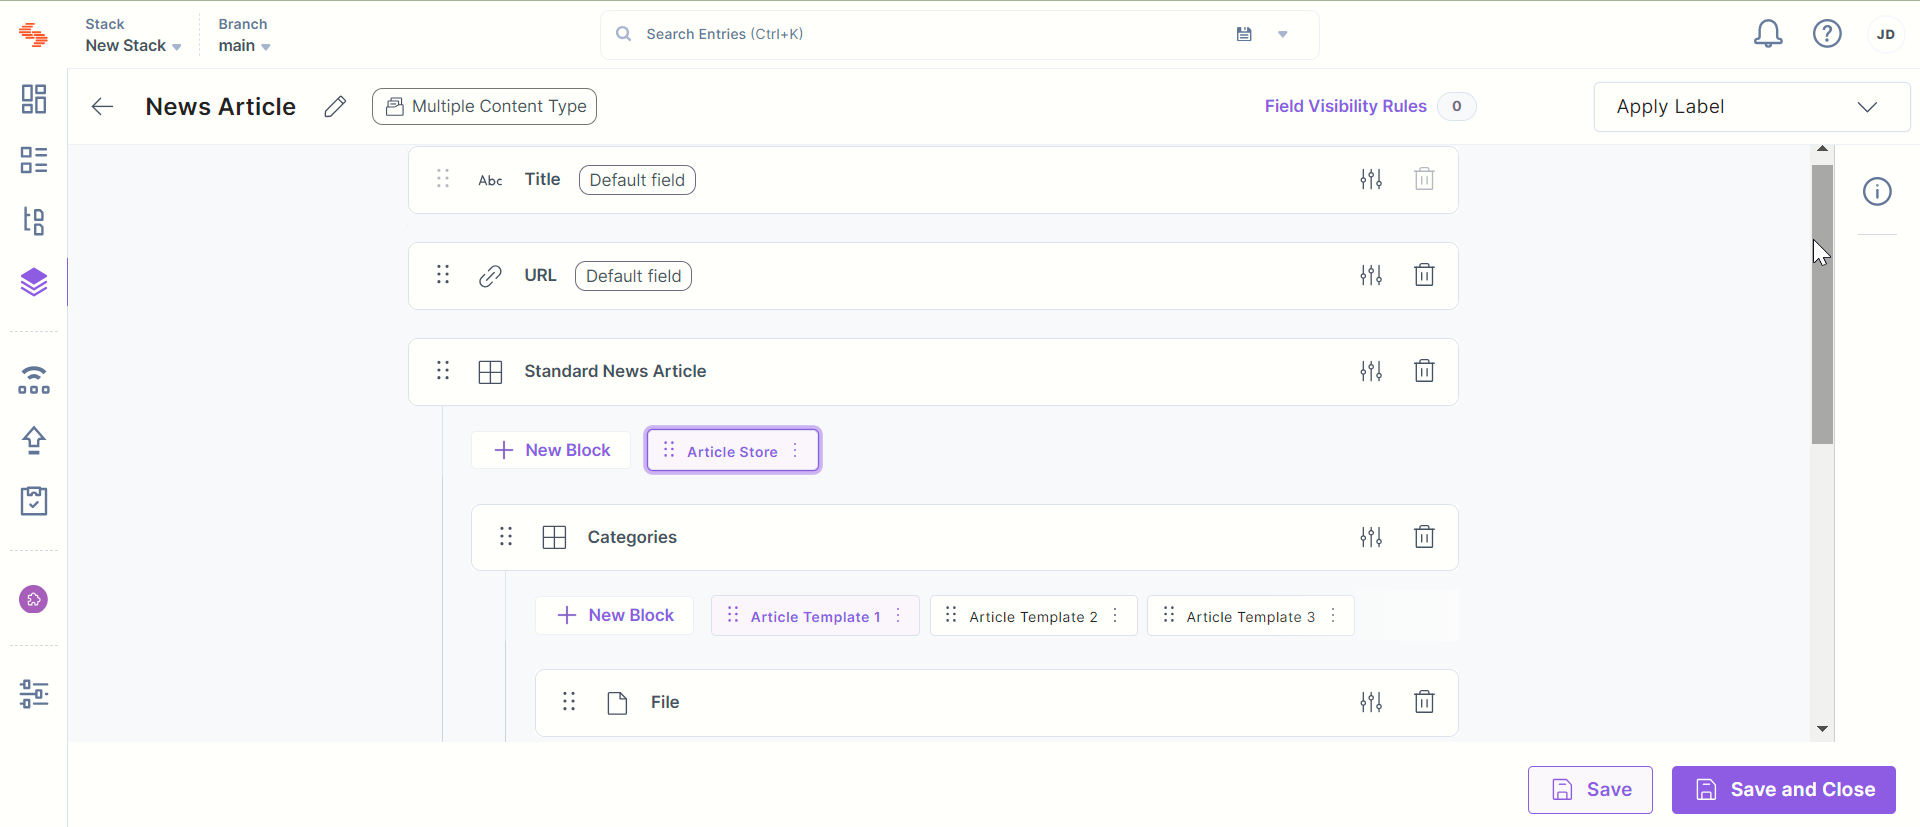Click the Save button
The width and height of the screenshot is (1920, 827).
pos(1590,790)
